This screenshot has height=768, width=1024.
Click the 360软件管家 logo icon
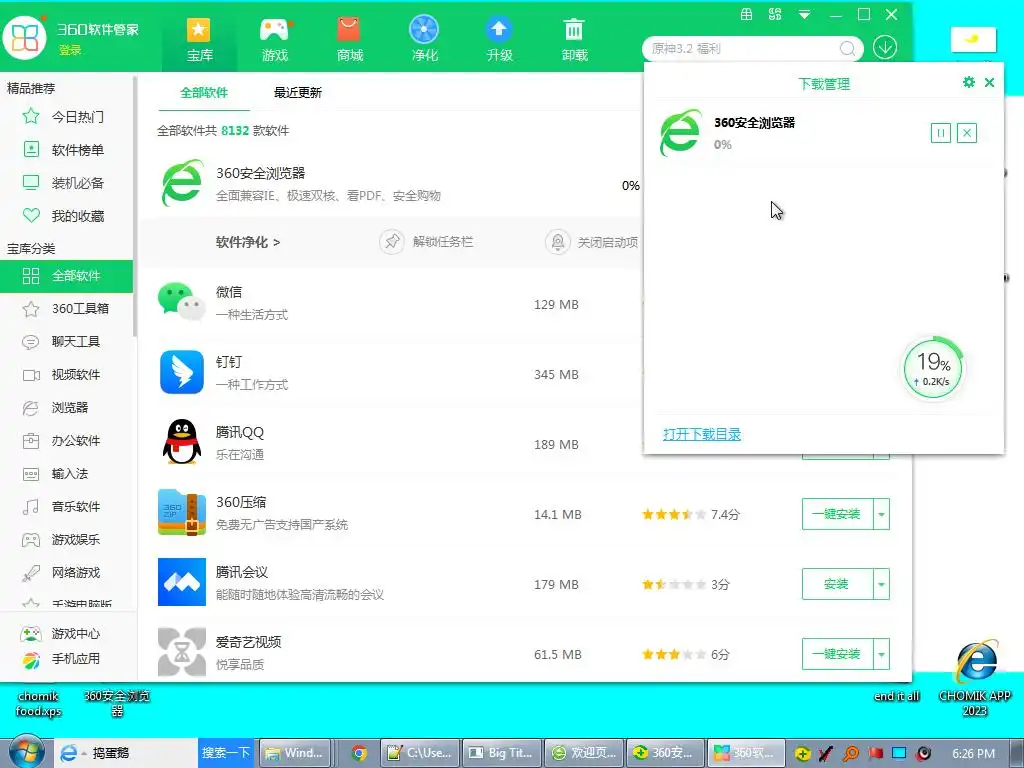click(x=25, y=37)
